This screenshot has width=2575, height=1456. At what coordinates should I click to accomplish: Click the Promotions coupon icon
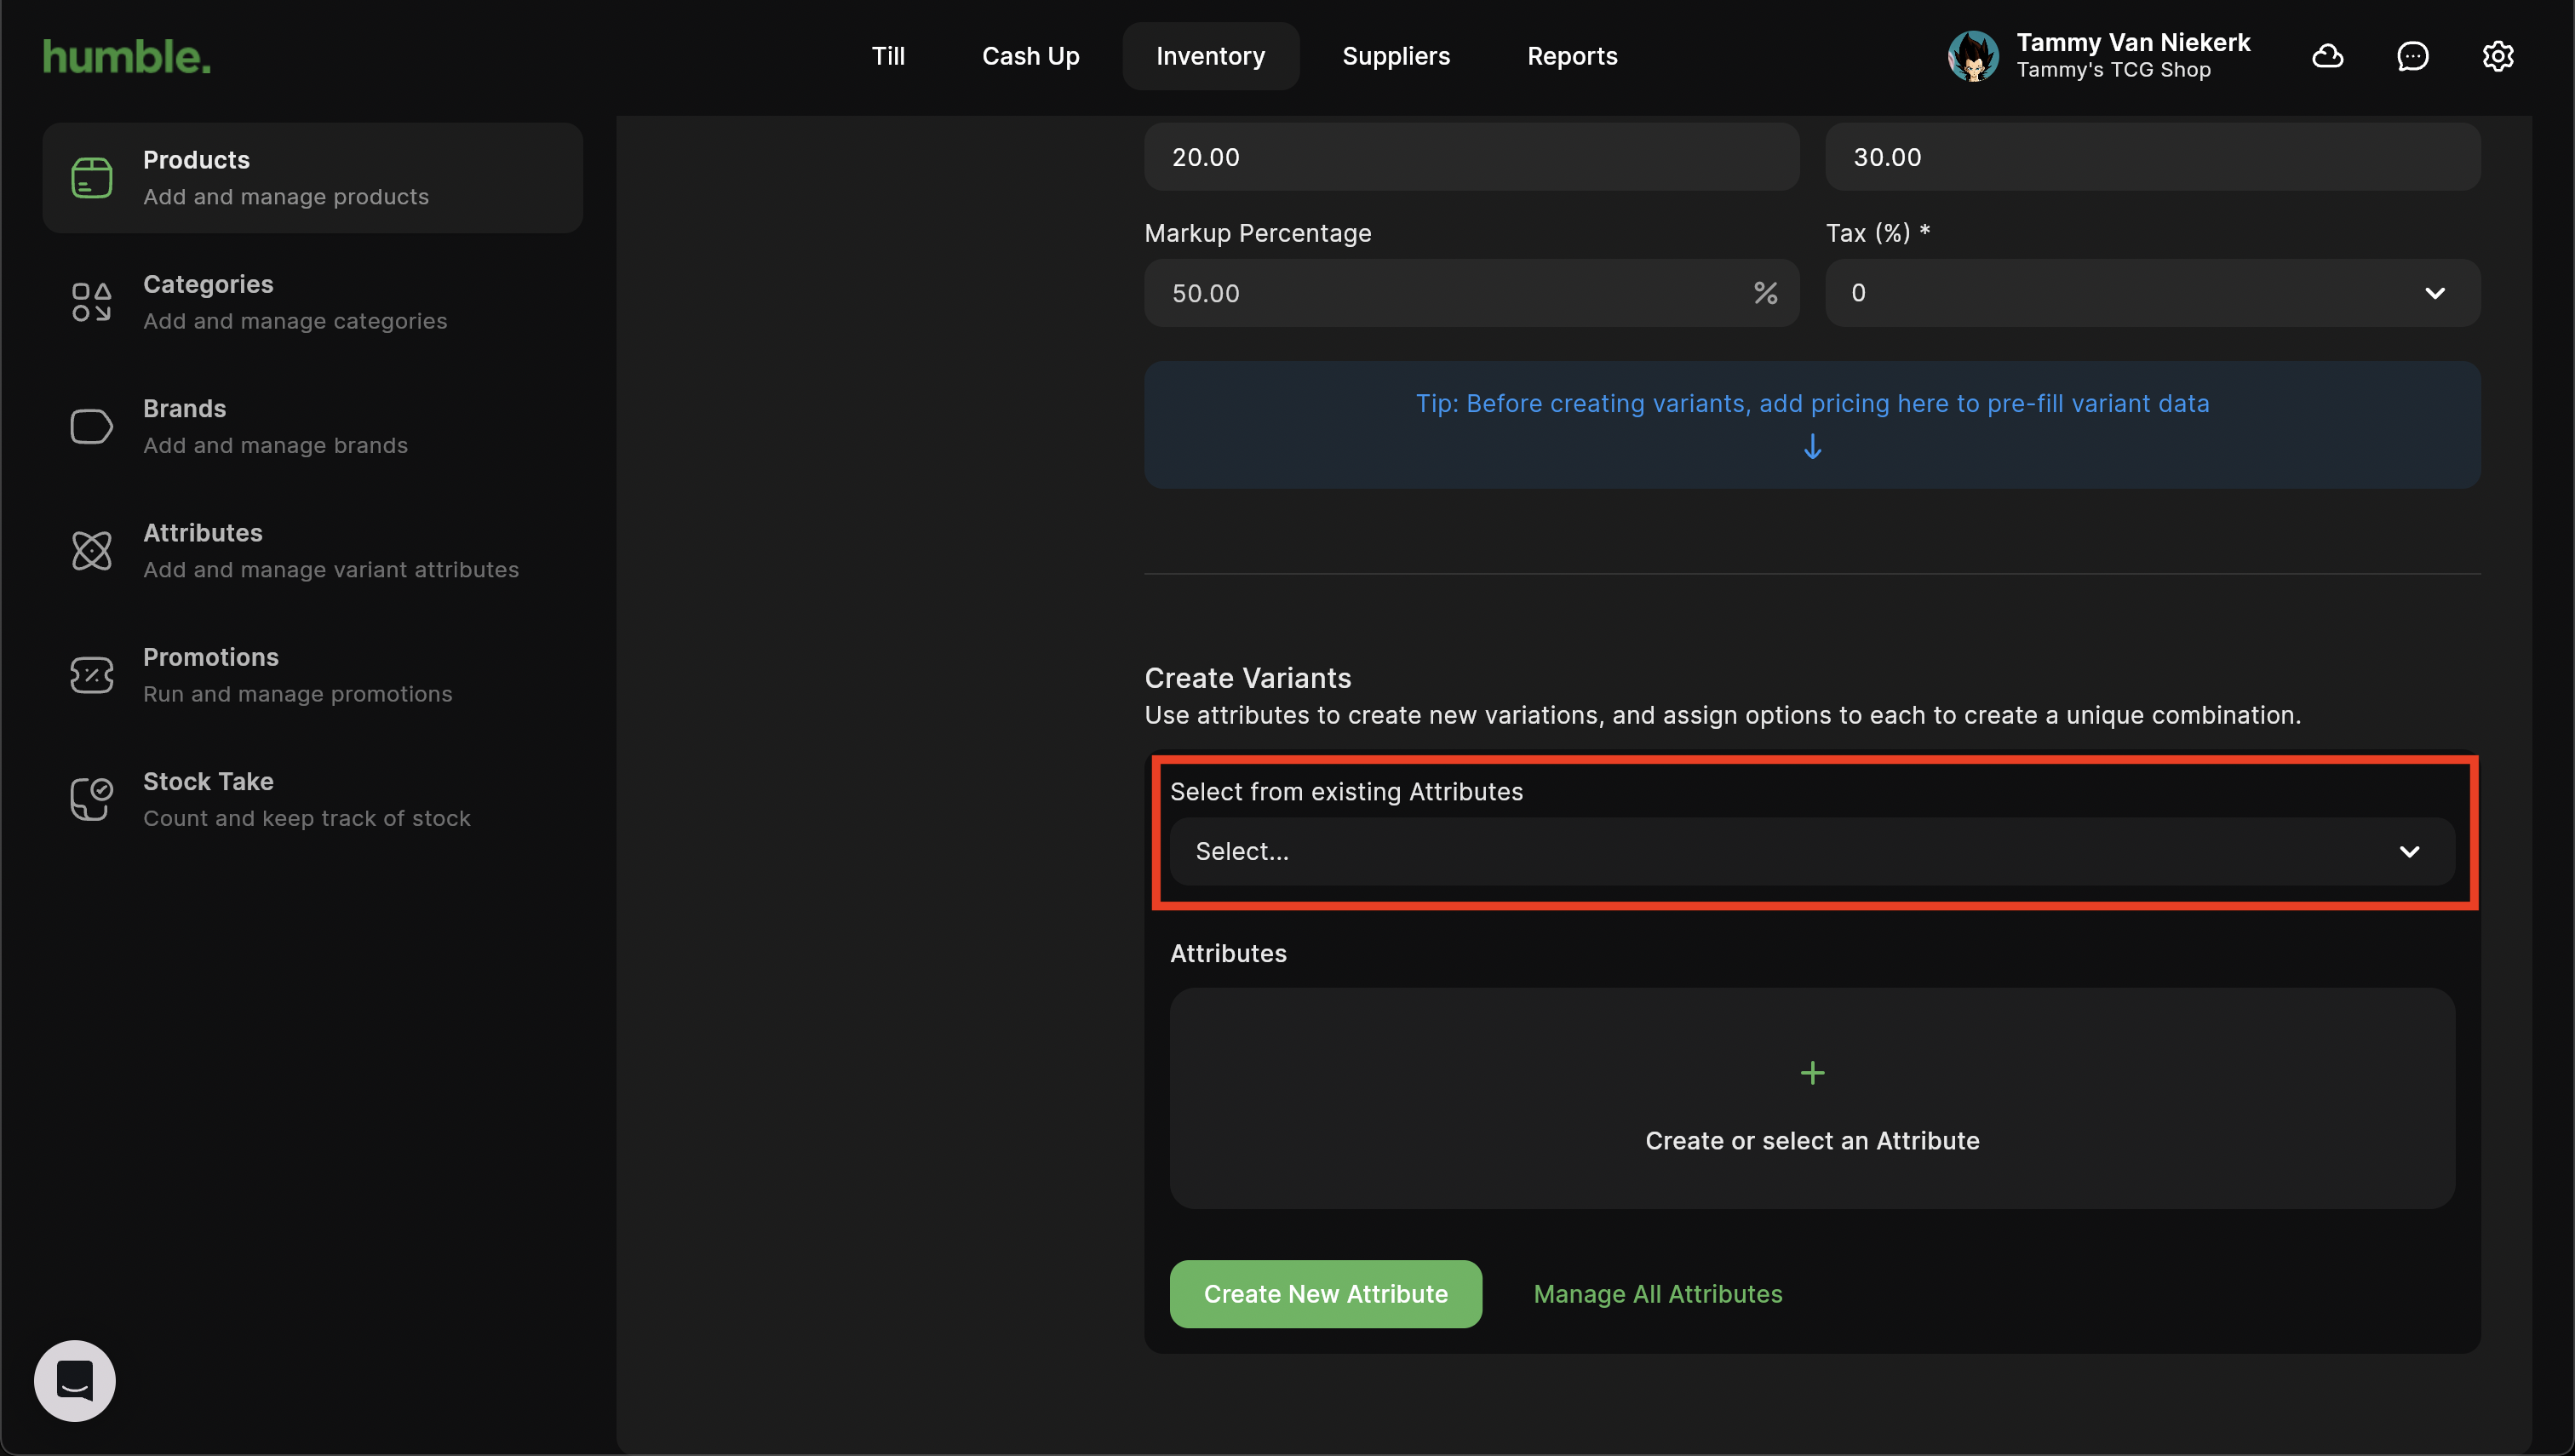tap(91, 675)
